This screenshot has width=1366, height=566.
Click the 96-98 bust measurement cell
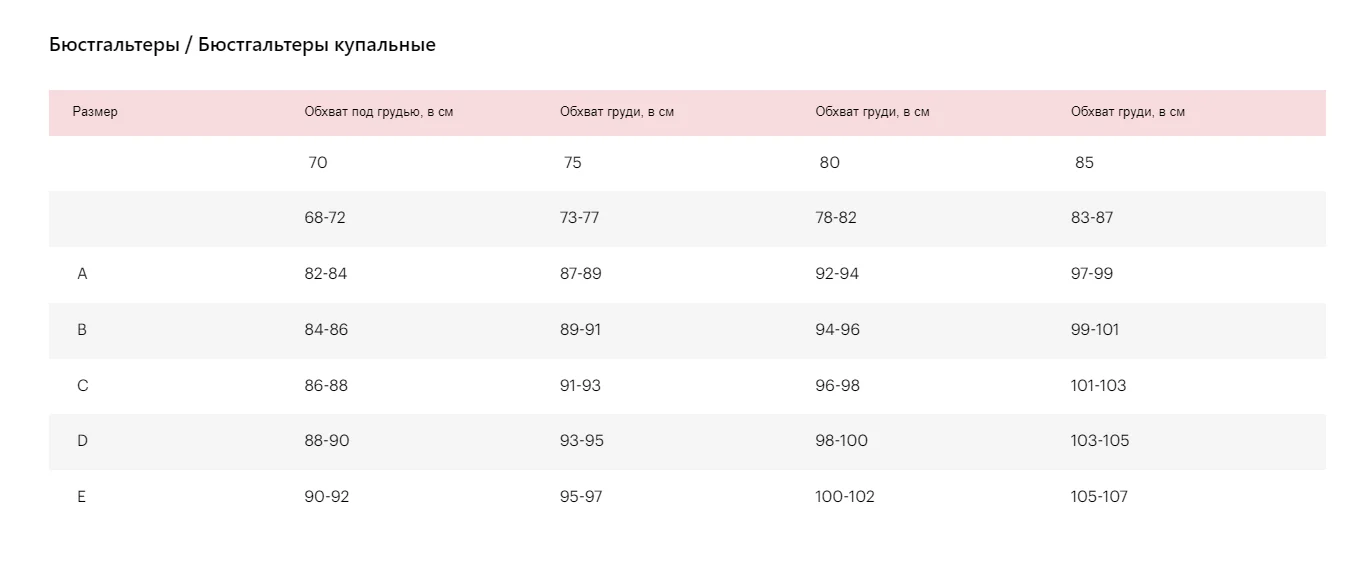837,386
